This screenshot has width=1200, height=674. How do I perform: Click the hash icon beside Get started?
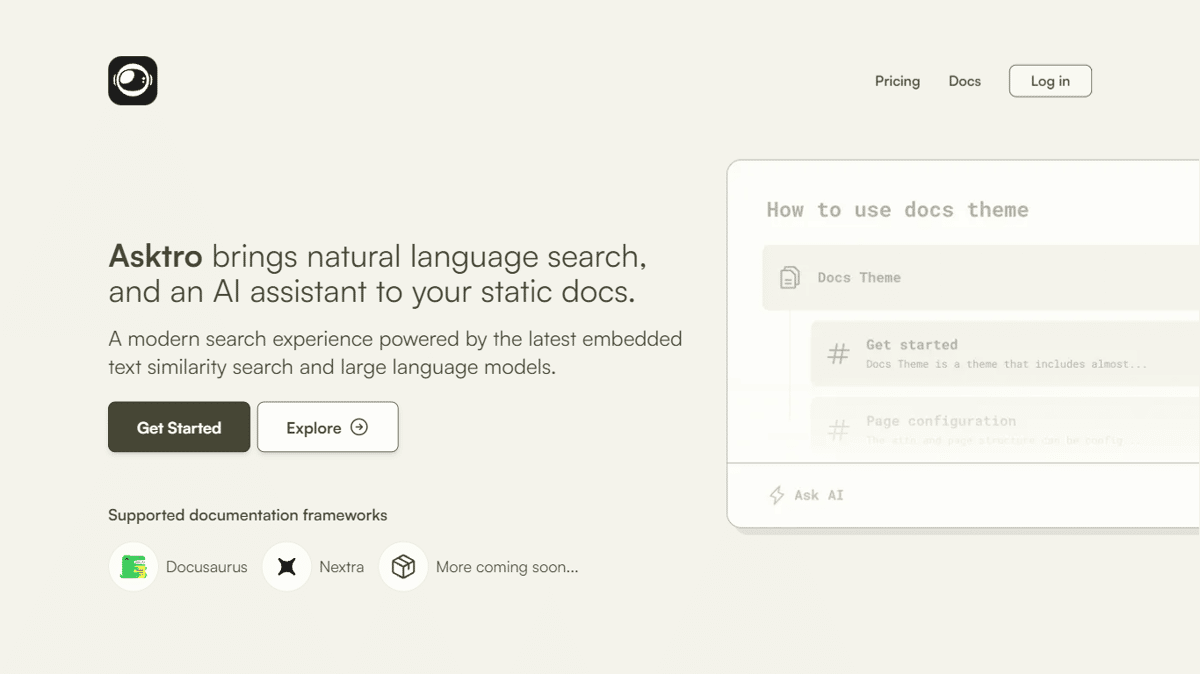click(x=839, y=354)
